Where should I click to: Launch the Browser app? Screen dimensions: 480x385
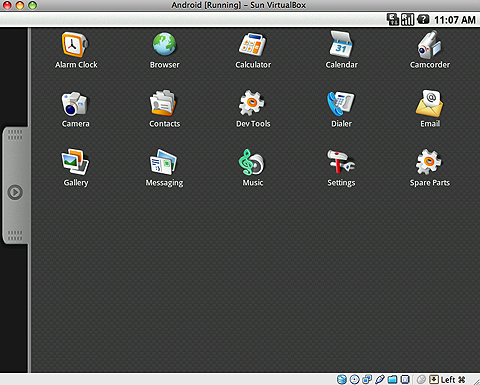click(164, 50)
